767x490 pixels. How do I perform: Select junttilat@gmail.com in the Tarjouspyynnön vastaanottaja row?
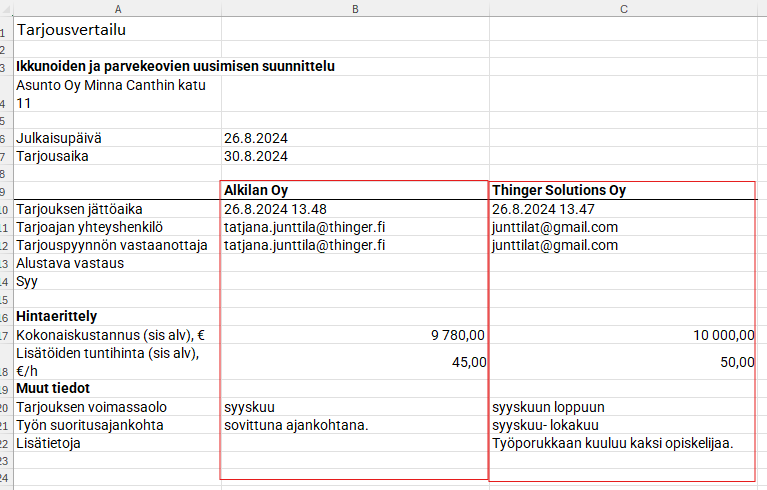coord(624,245)
